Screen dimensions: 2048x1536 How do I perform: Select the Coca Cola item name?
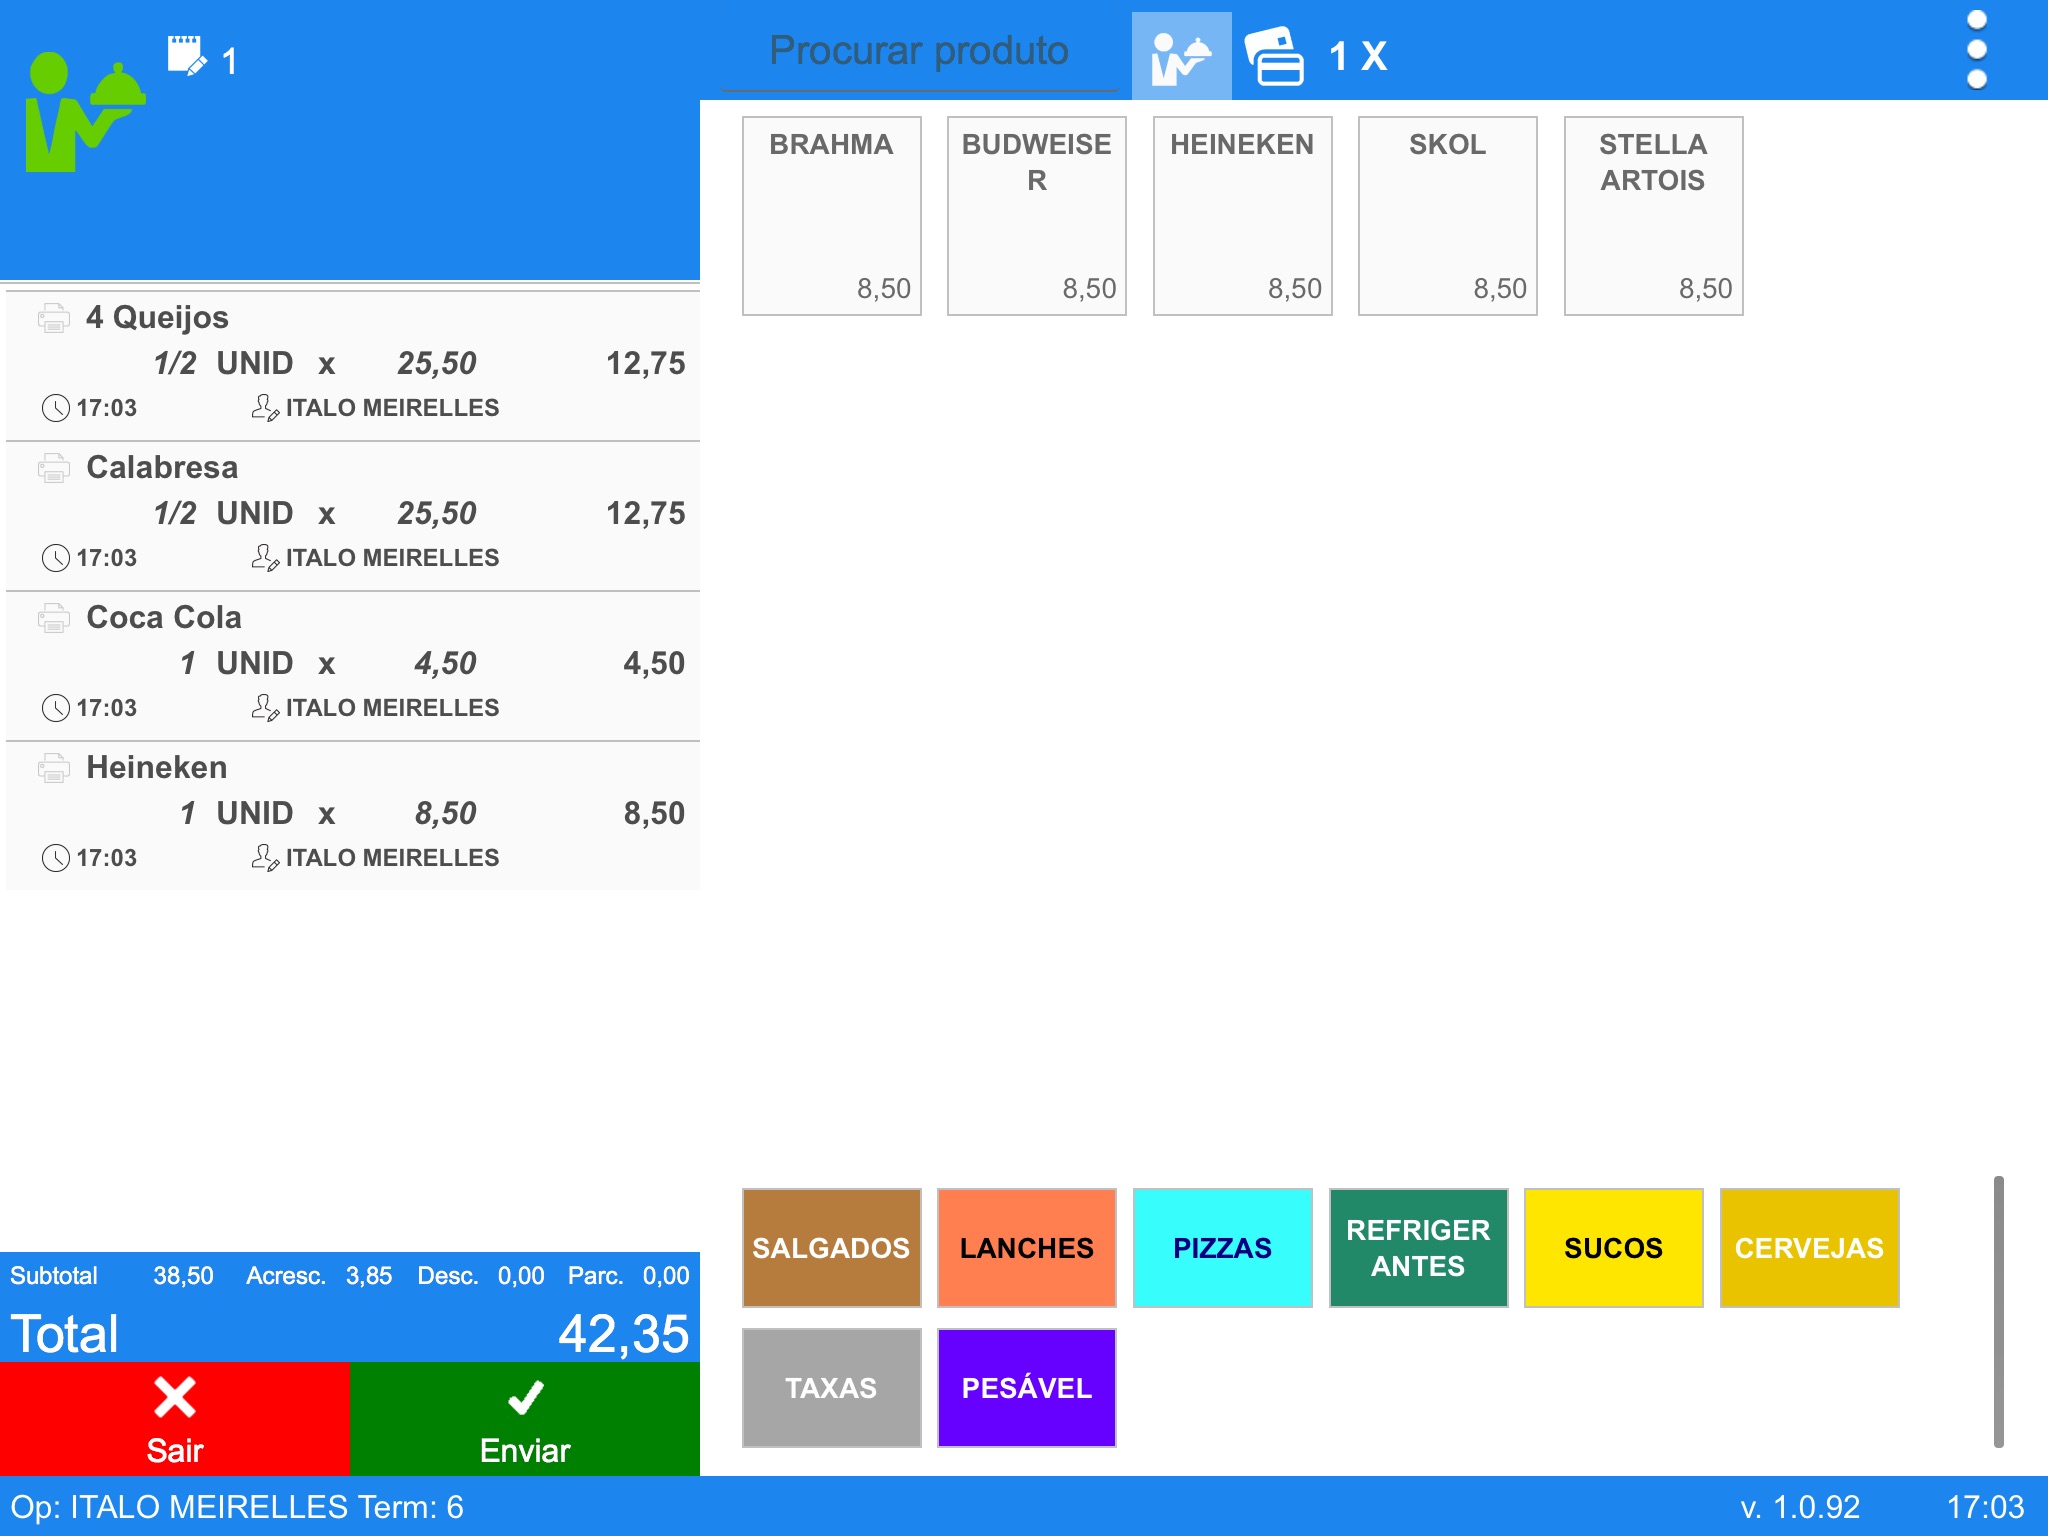(x=164, y=618)
